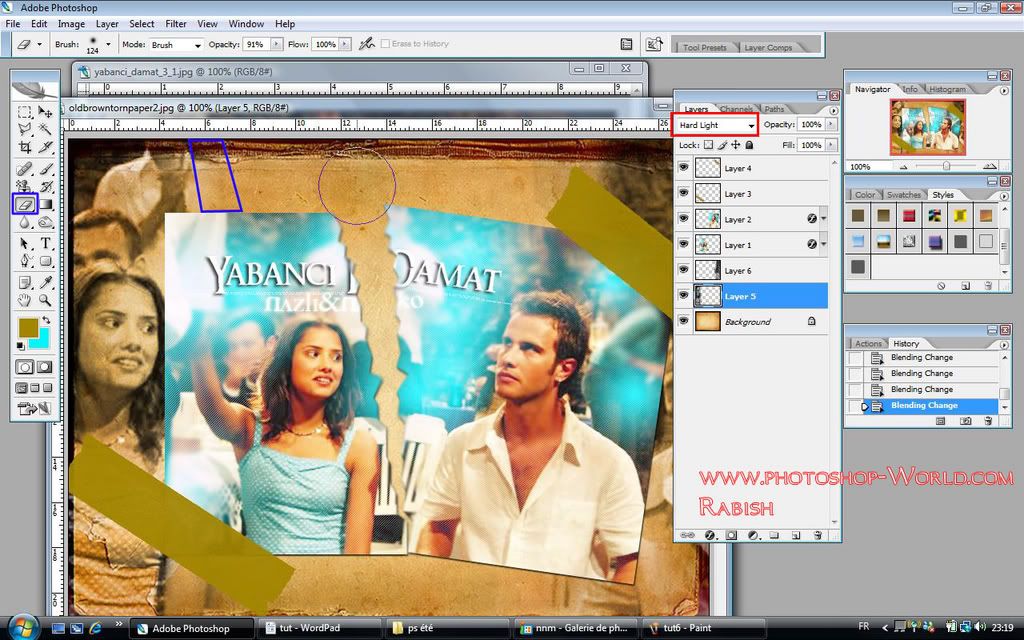Select the Zoom tool

(45, 300)
